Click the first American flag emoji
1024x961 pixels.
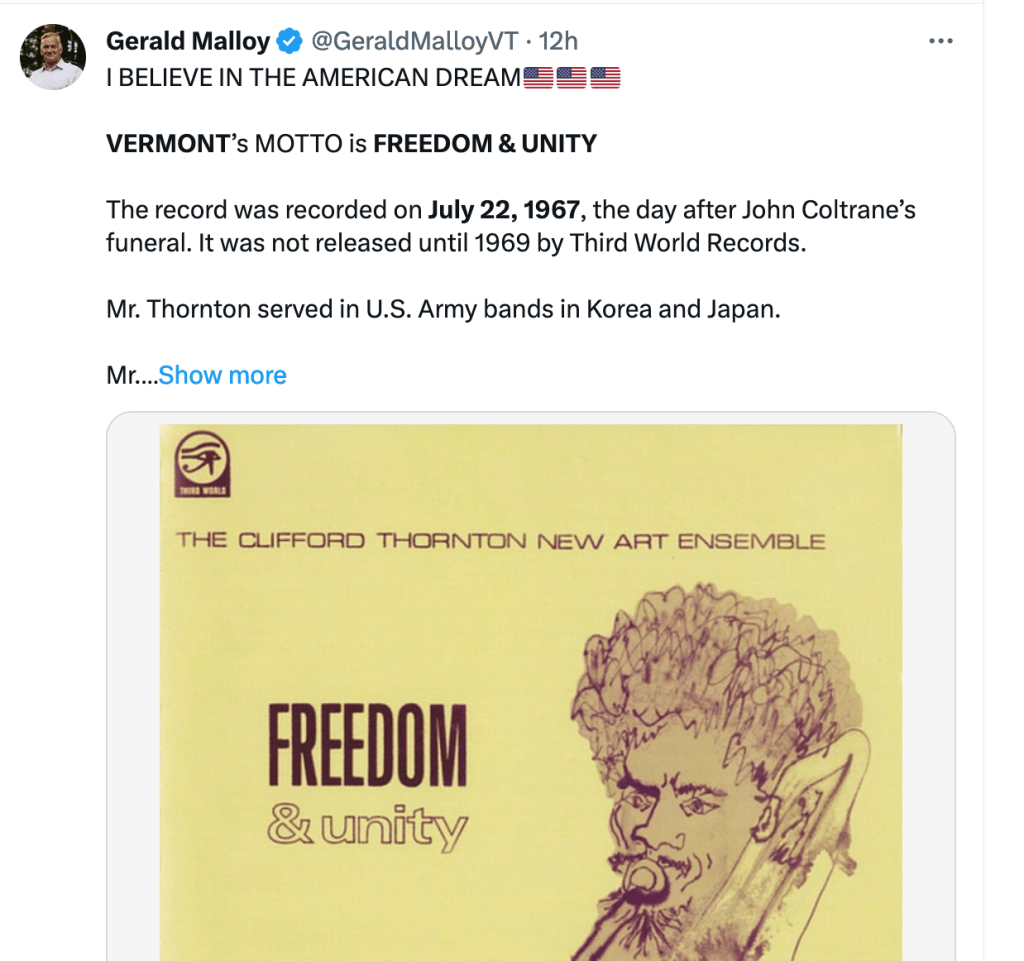[538, 77]
